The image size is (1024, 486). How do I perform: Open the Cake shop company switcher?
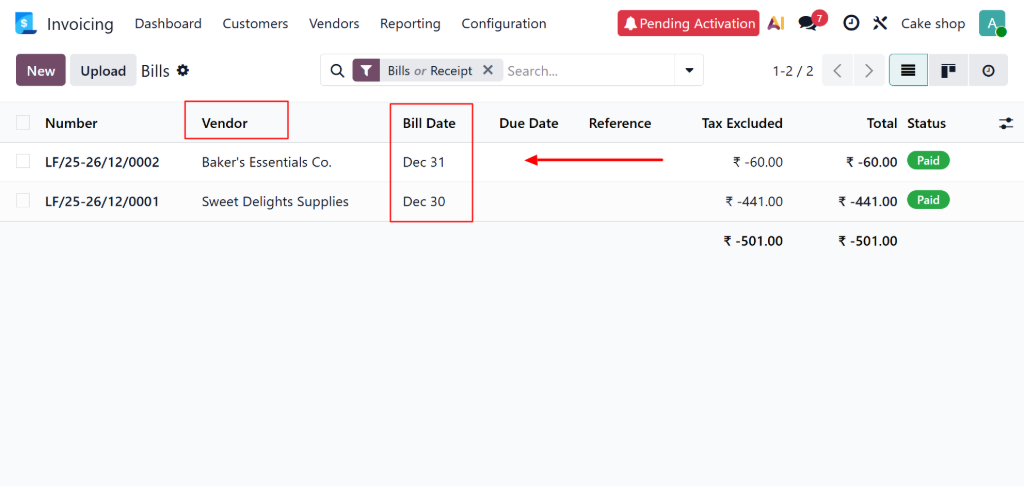tap(933, 23)
